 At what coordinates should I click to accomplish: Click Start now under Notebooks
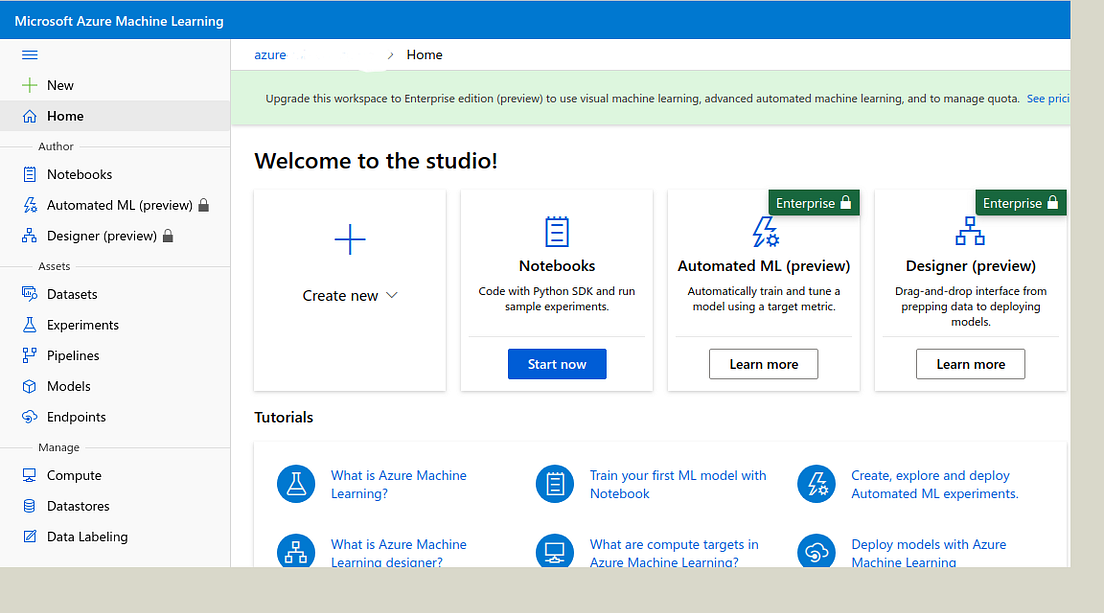pyautogui.click(x=556, y=364)
